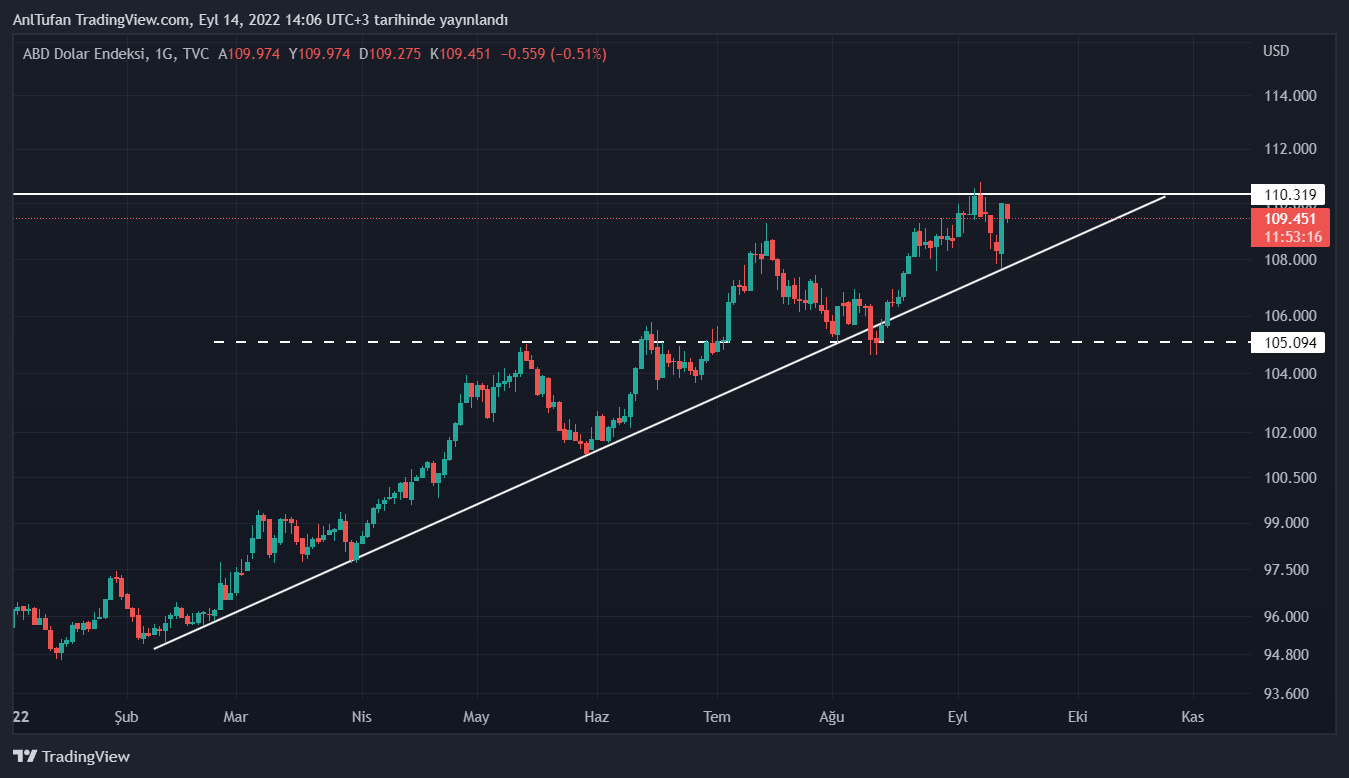Click the Şub month label on time axis
Viewport: 1349px width, 778px height.
point(126,717)
